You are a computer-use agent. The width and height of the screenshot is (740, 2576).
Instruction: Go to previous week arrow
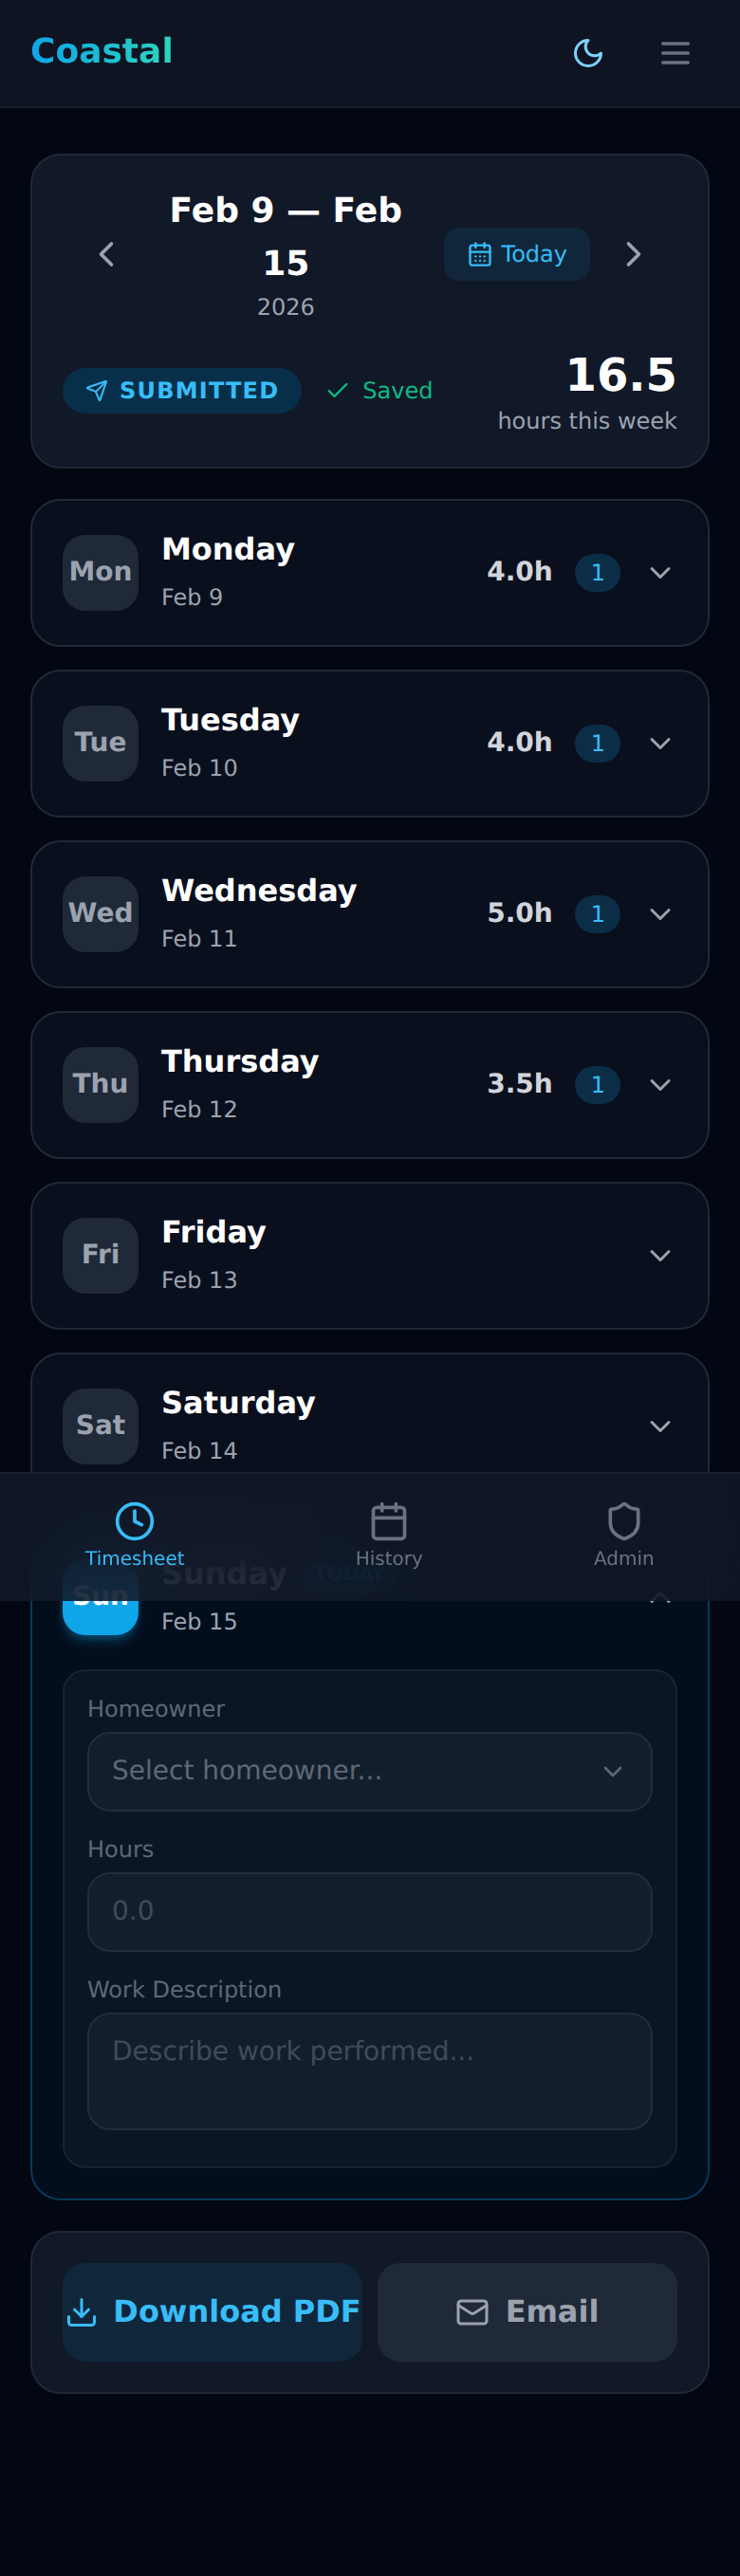click(x=107, y=254)
